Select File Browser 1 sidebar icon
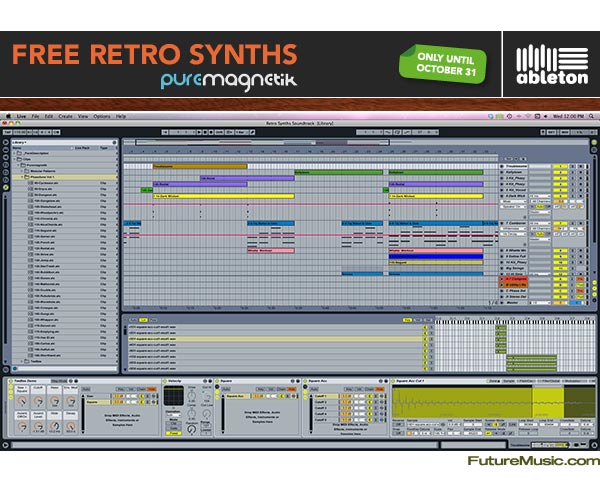Viewport: 600px width, 481px height. [6, 165]
